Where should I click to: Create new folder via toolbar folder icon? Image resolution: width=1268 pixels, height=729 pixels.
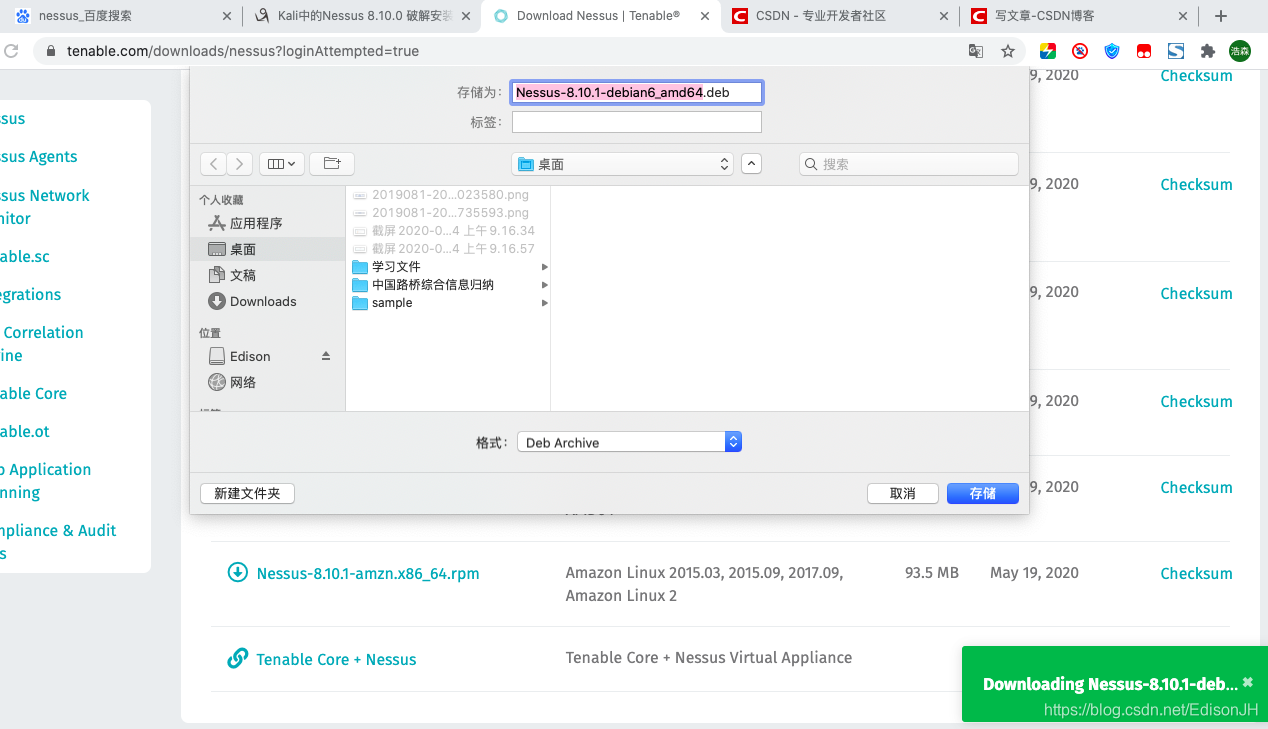point(332,164)
